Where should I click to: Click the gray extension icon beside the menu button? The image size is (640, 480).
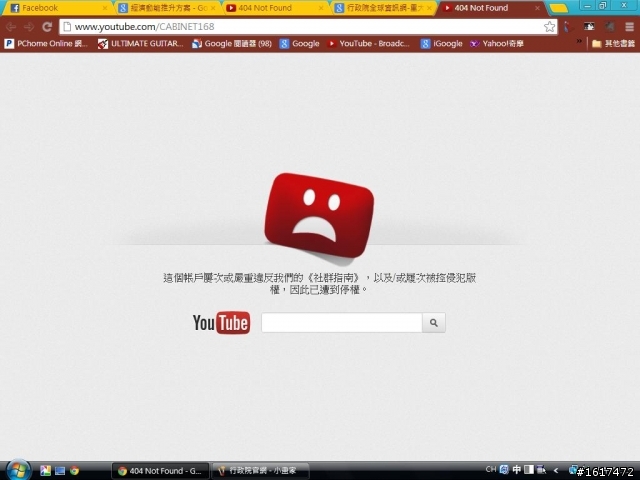[x=609, y=27]
